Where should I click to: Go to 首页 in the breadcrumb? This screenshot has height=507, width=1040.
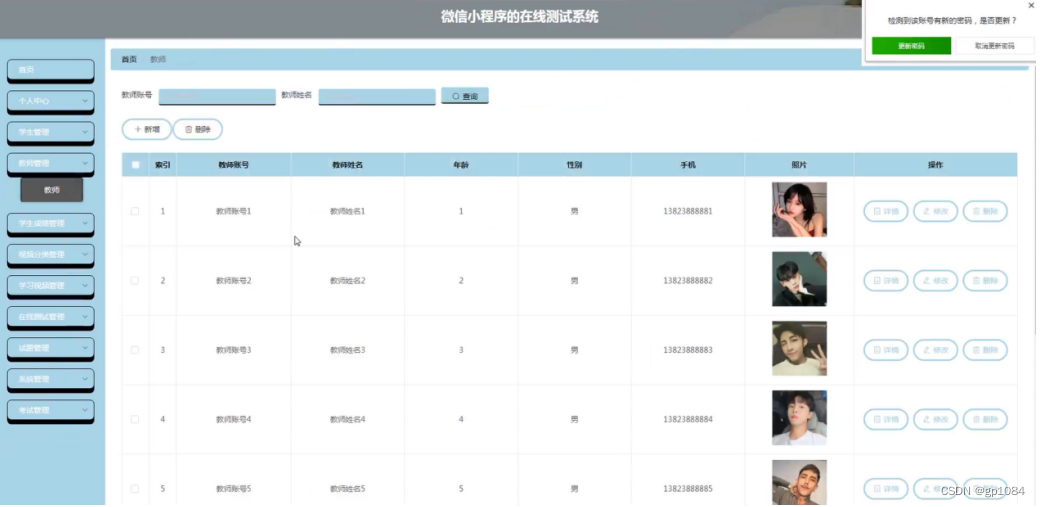tap(129, 60)
